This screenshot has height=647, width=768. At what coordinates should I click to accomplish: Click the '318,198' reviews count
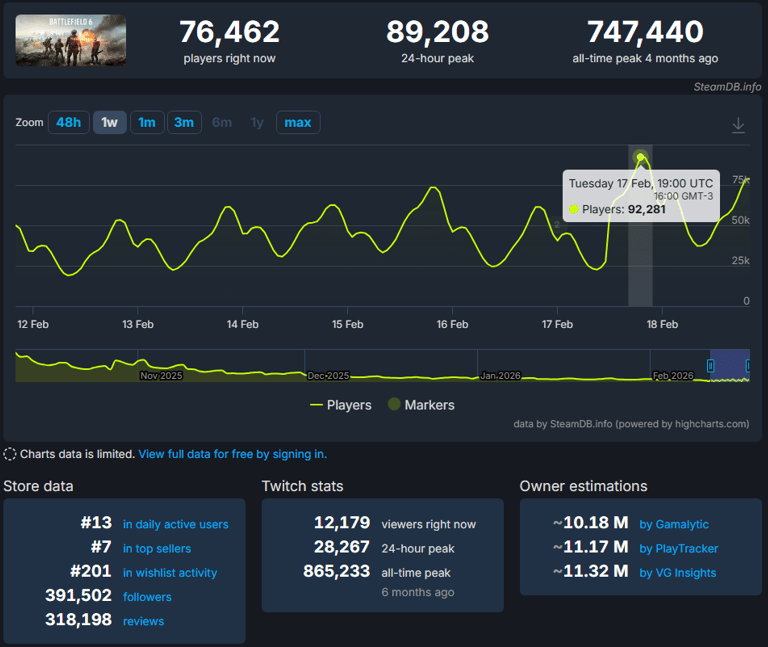pos(78,620)
